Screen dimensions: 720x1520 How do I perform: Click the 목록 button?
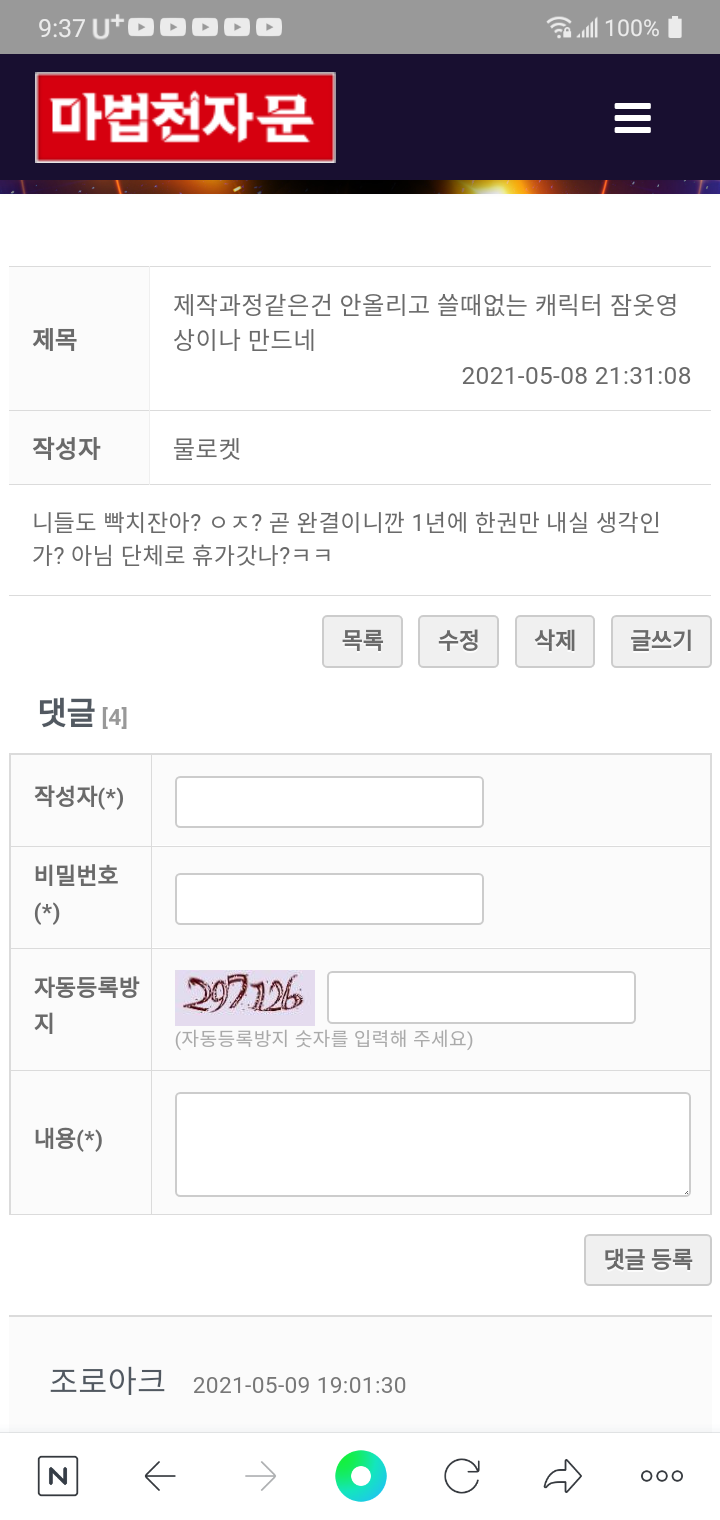coord(362,641)
